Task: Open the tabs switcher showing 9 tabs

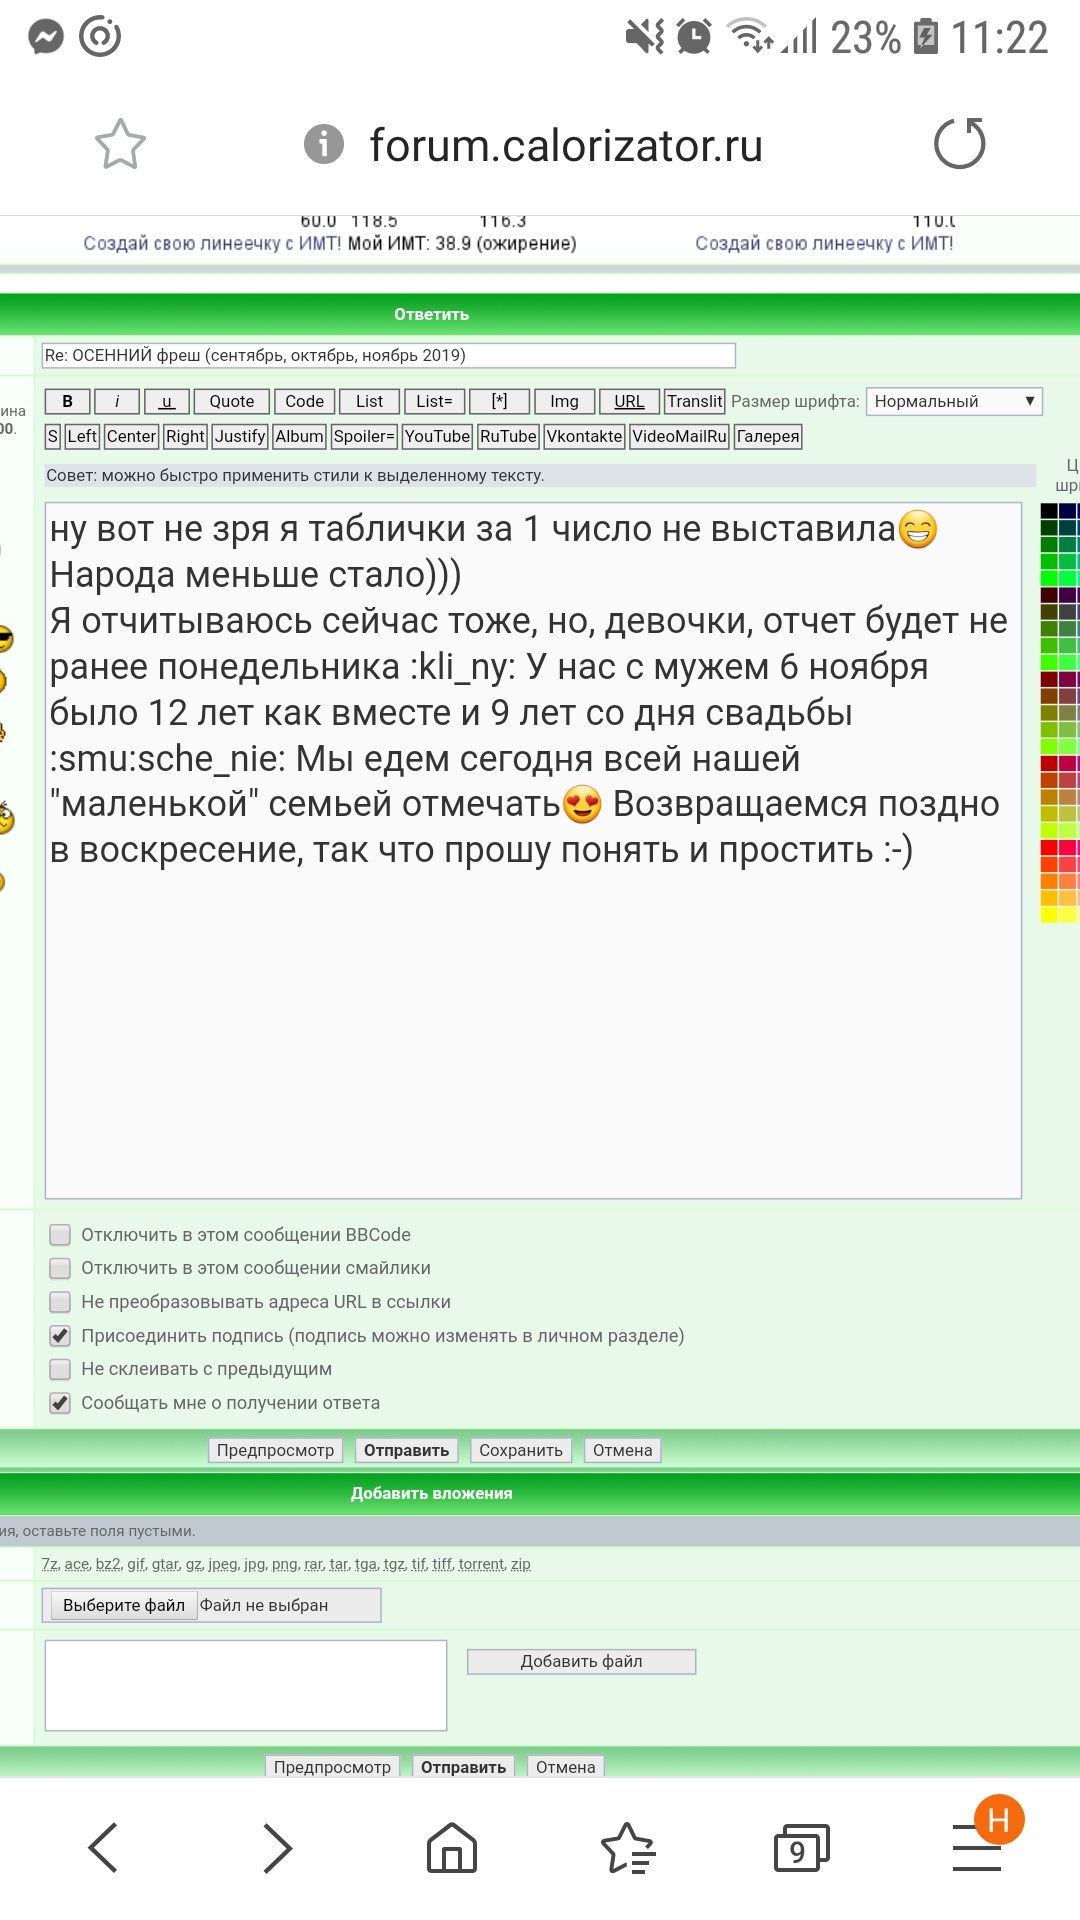Action: click(x=801, y=1848)
